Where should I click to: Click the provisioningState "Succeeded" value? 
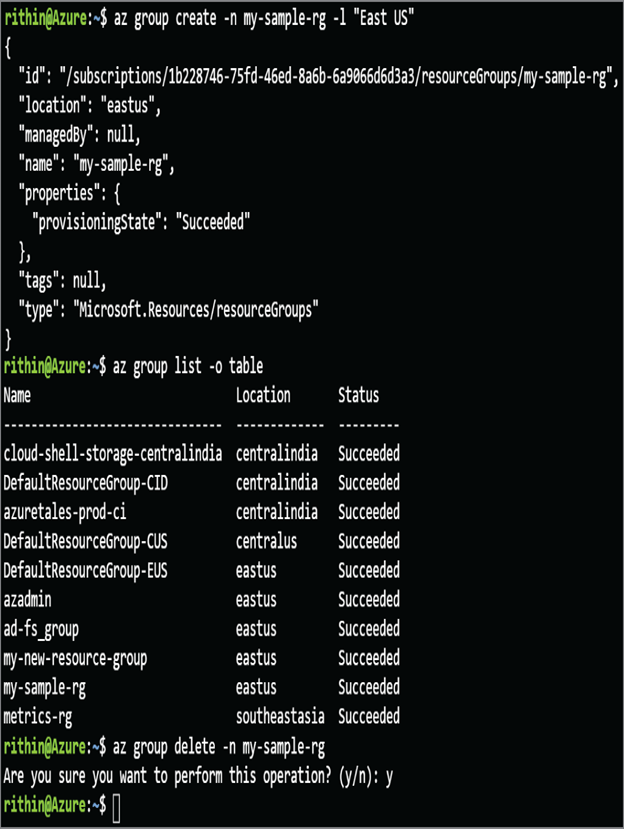point(213,222)
